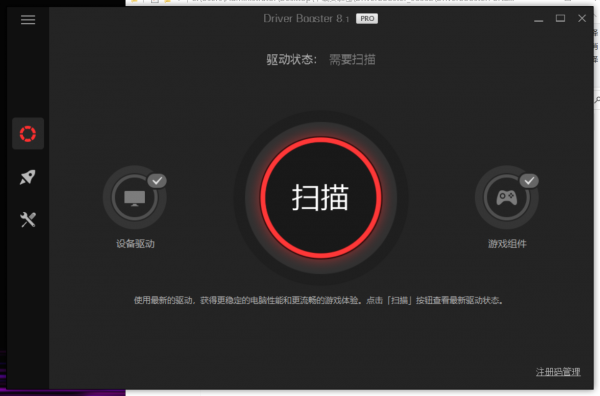This screenshot has height=396, width=600.
Task: Open the Tools wrench sidebar icon
Action: 28,220
